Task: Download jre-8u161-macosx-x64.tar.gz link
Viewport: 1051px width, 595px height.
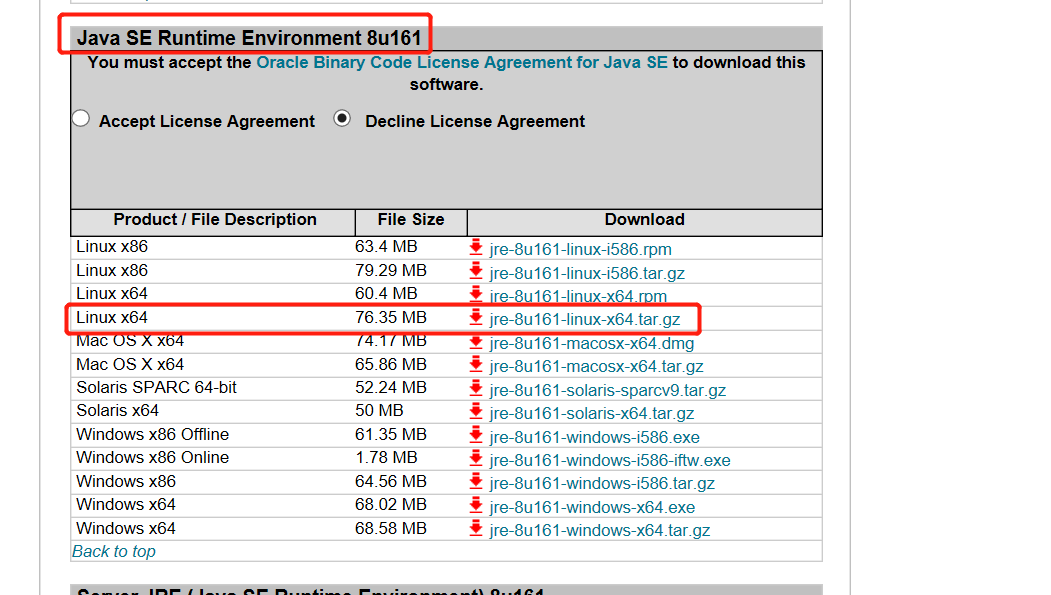Action: click(x=597, y=367)
